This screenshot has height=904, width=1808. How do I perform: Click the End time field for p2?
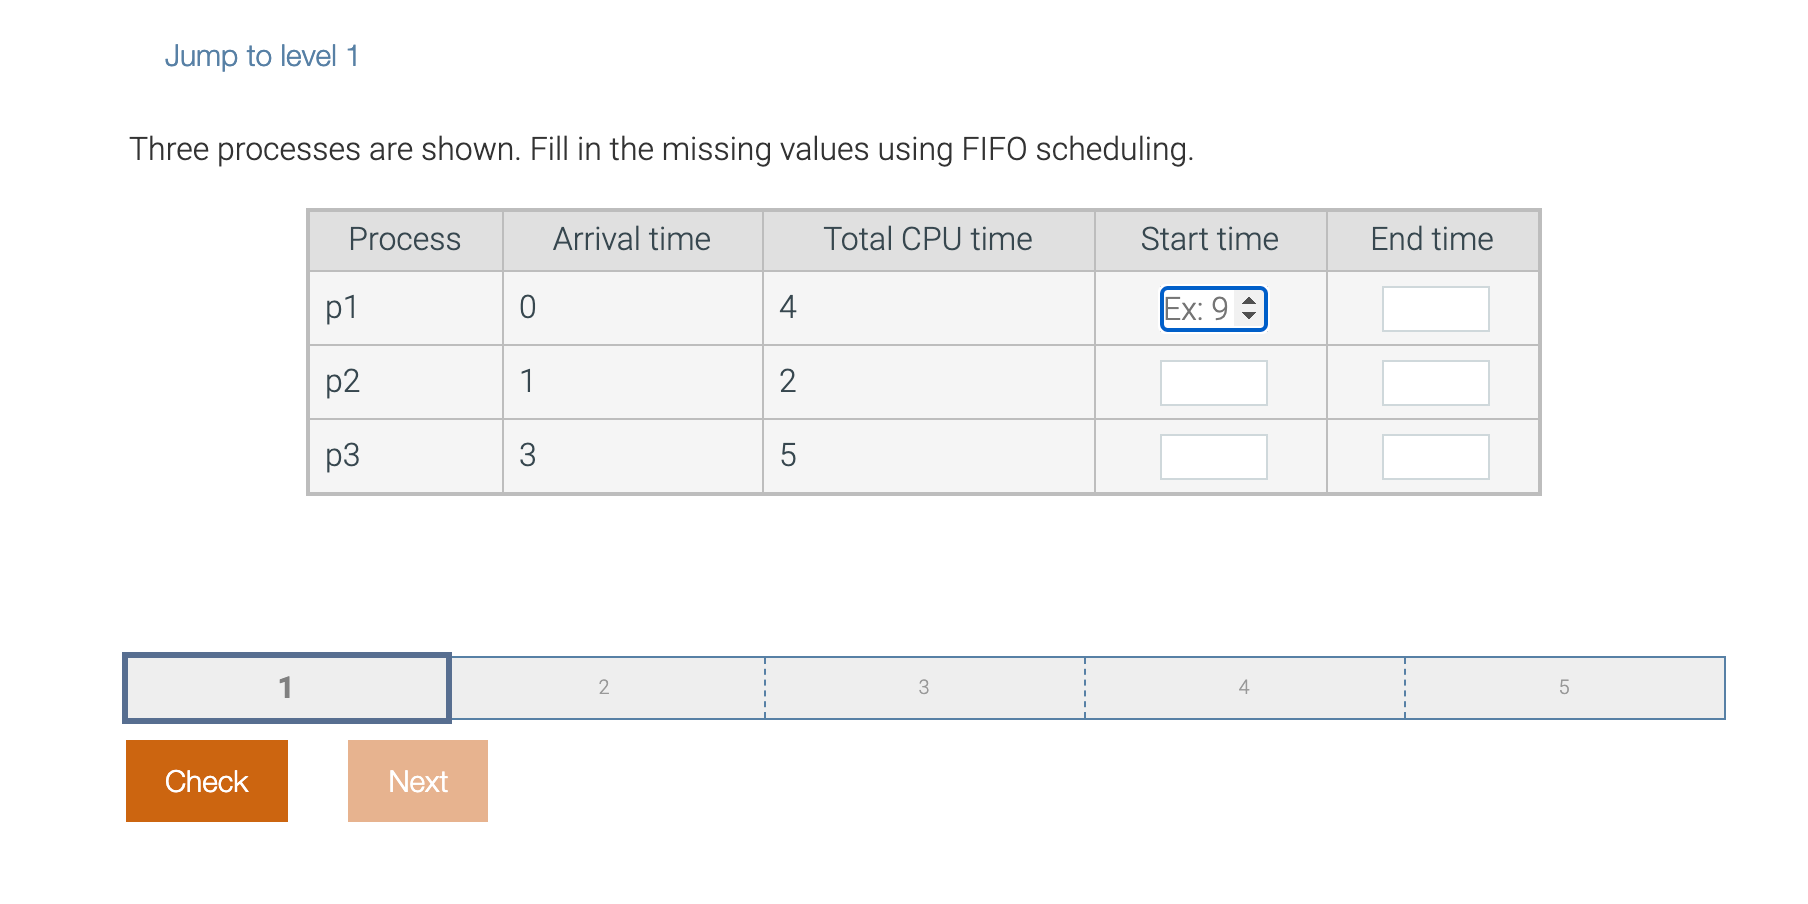click(x=1434, y=382)
